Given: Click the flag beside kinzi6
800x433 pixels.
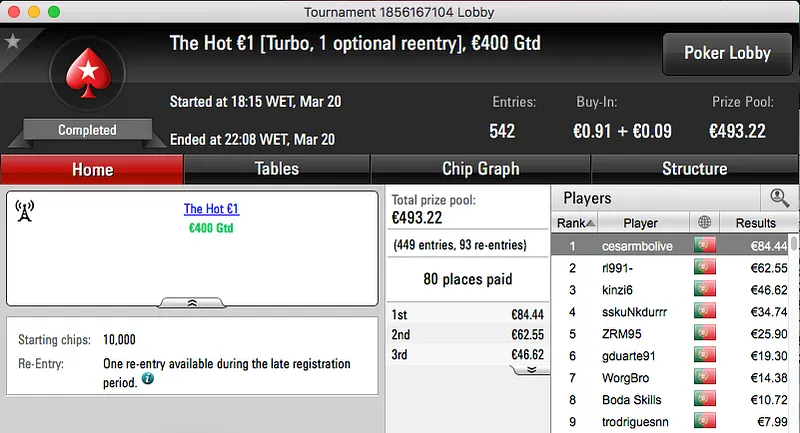Looking at the screenshot, I should coord(704,290).
